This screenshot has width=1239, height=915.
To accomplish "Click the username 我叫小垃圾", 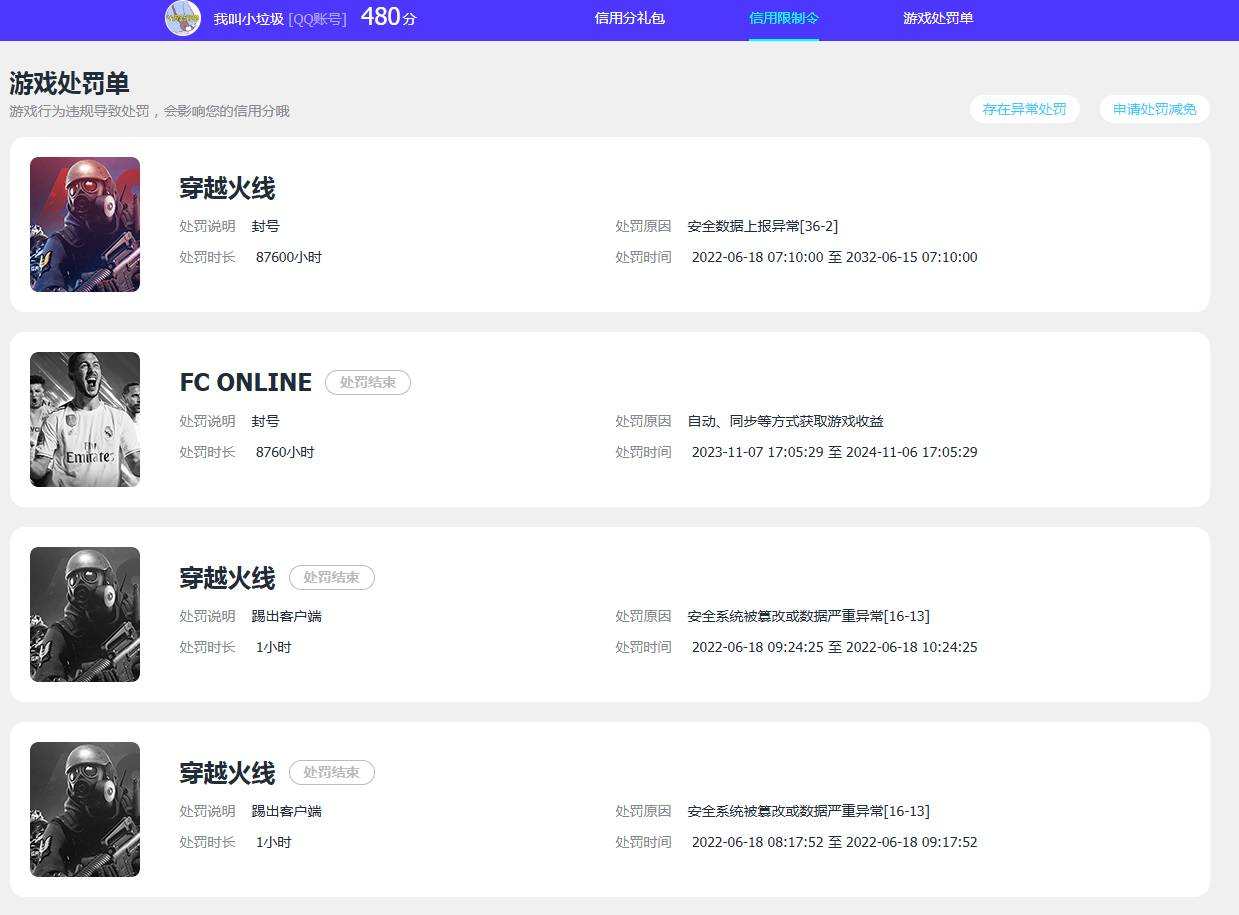I will (x=249, y=19).
